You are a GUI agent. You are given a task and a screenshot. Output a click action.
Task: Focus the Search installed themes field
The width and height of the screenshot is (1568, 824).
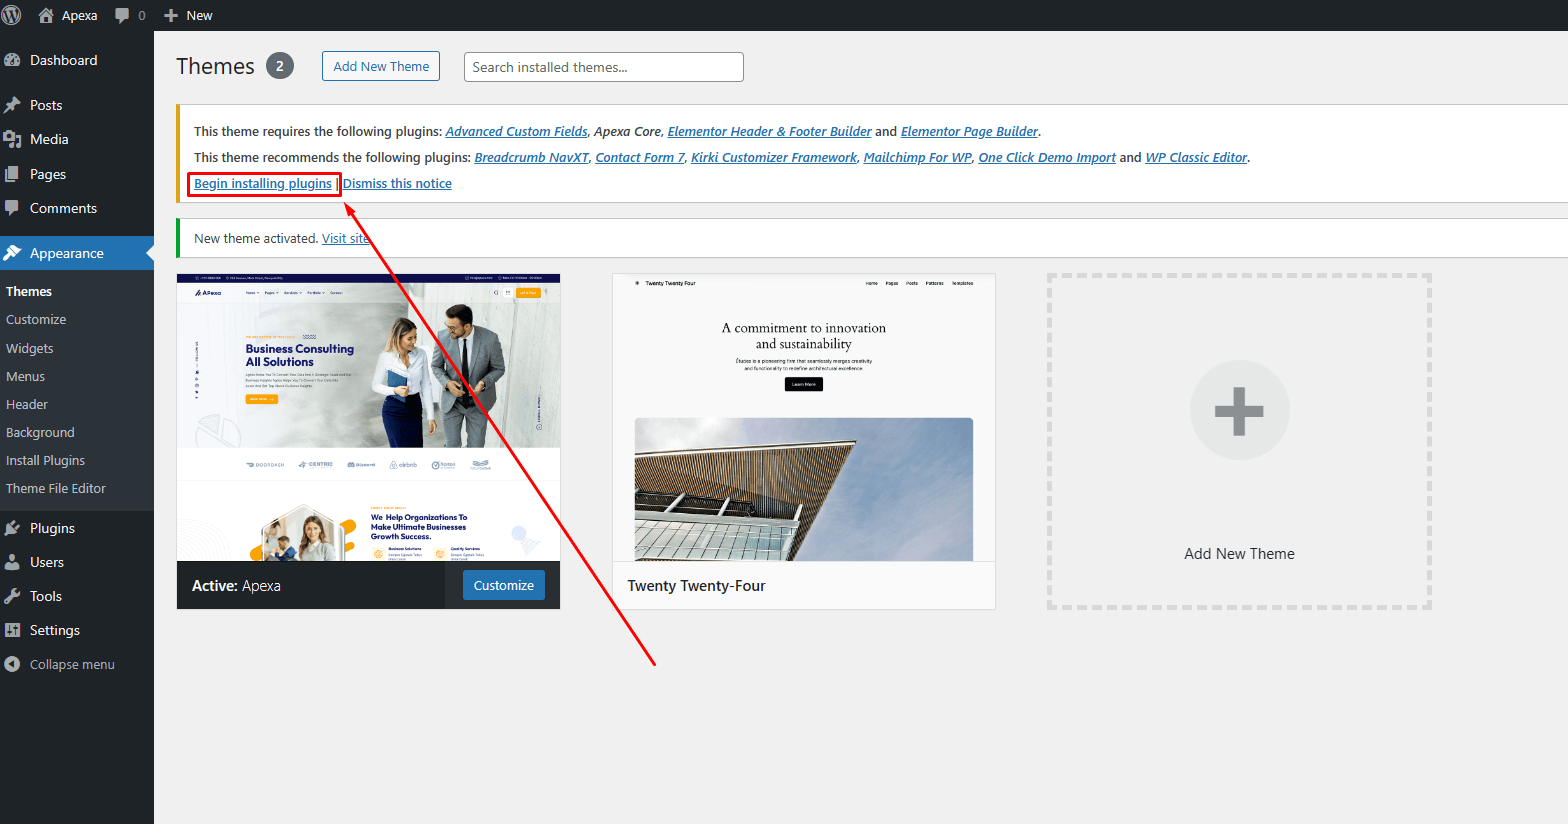click(x=603, y=67)
